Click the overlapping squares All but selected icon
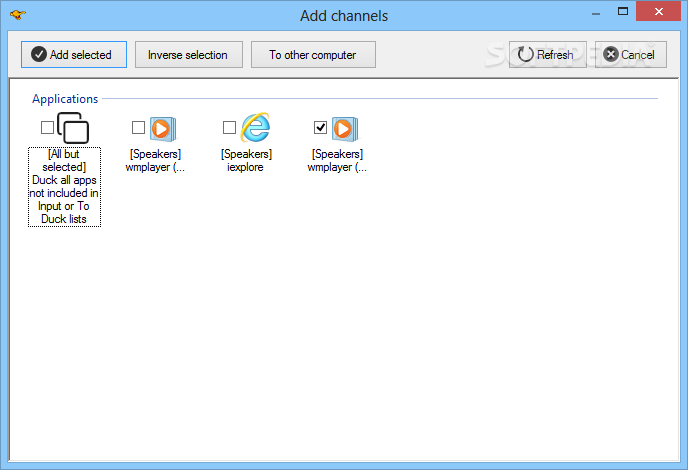 tap(73, 128)
